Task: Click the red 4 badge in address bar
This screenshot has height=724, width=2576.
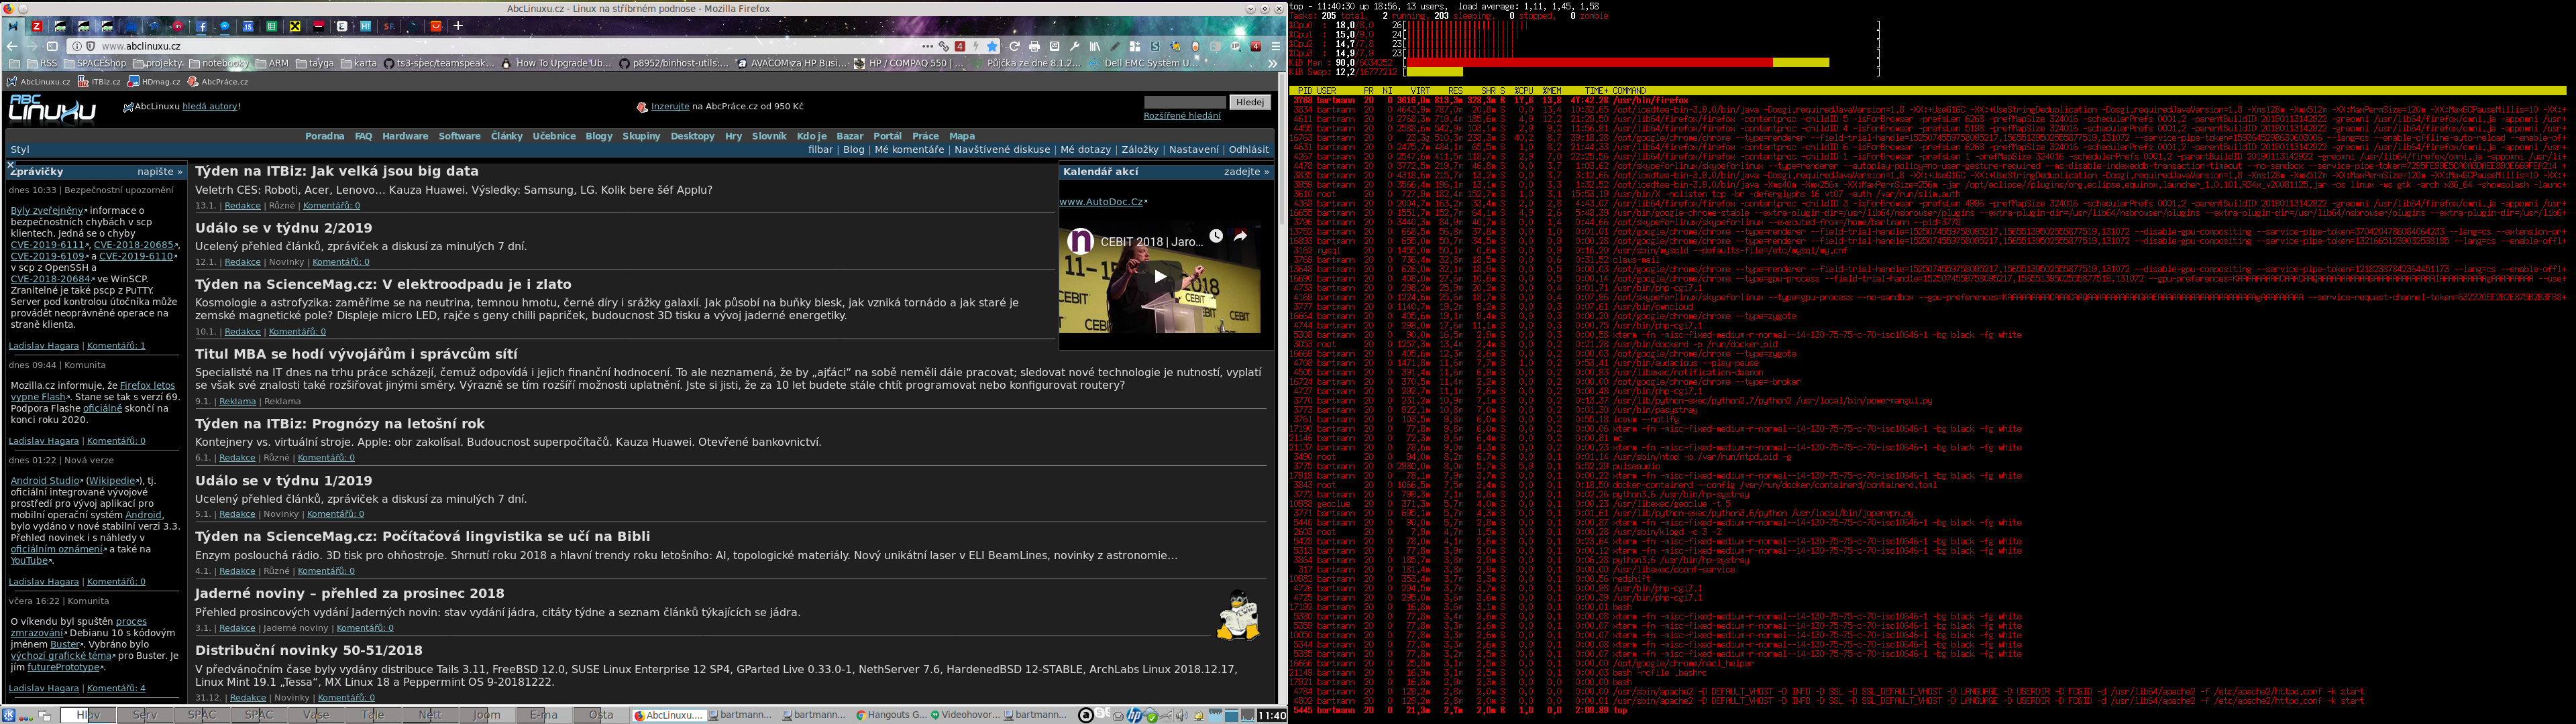Action: tap(960, 46)
